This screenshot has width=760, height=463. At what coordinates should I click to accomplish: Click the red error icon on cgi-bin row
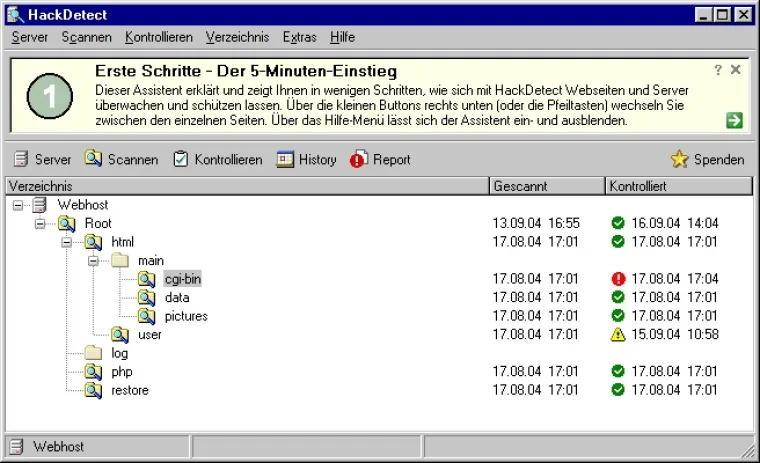coord(618,279)
